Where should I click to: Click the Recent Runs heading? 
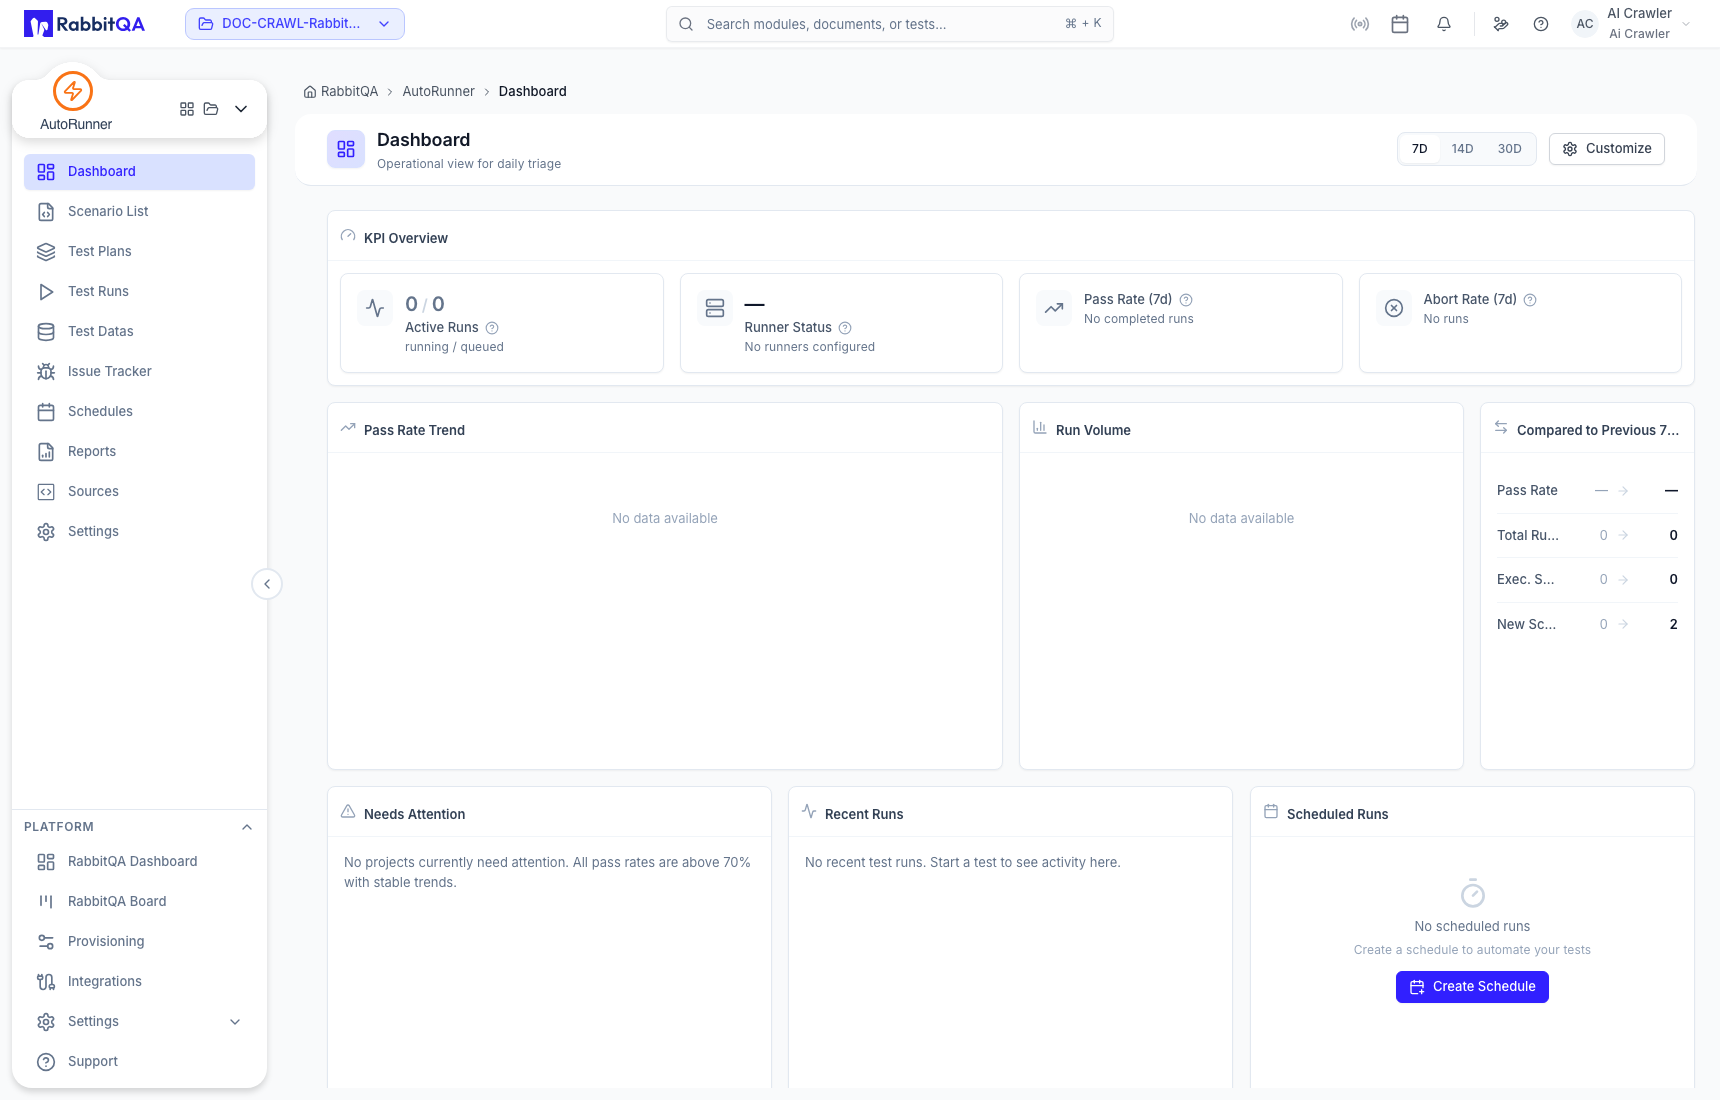click(864, 815)
